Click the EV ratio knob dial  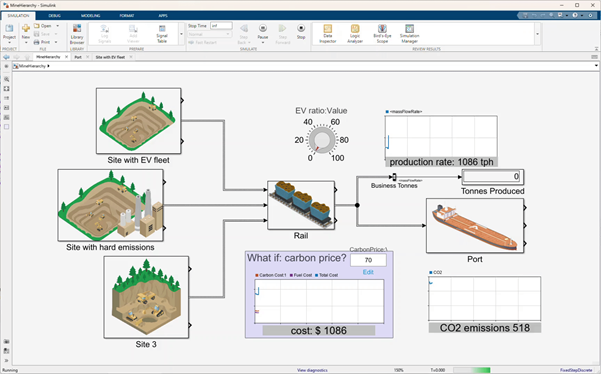click(x=322, y=140)
